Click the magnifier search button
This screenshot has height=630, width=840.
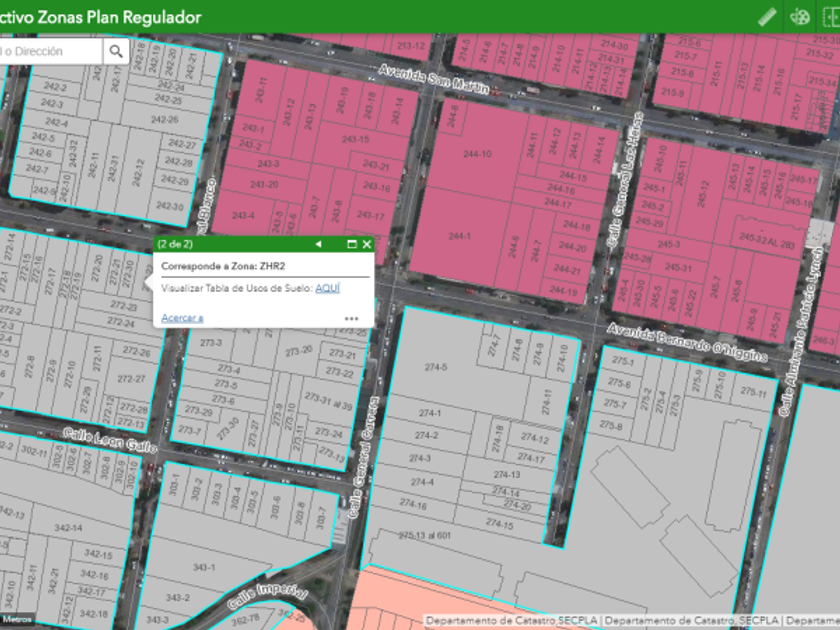coord(117,51)
